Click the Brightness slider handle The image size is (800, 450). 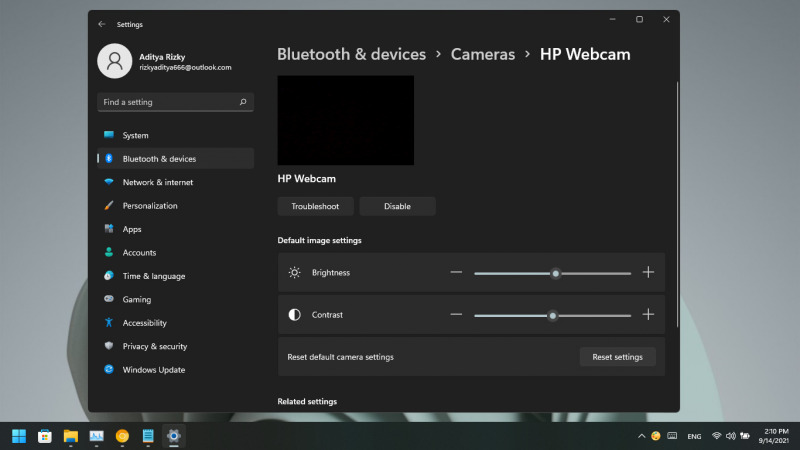(x=556, y=273)
